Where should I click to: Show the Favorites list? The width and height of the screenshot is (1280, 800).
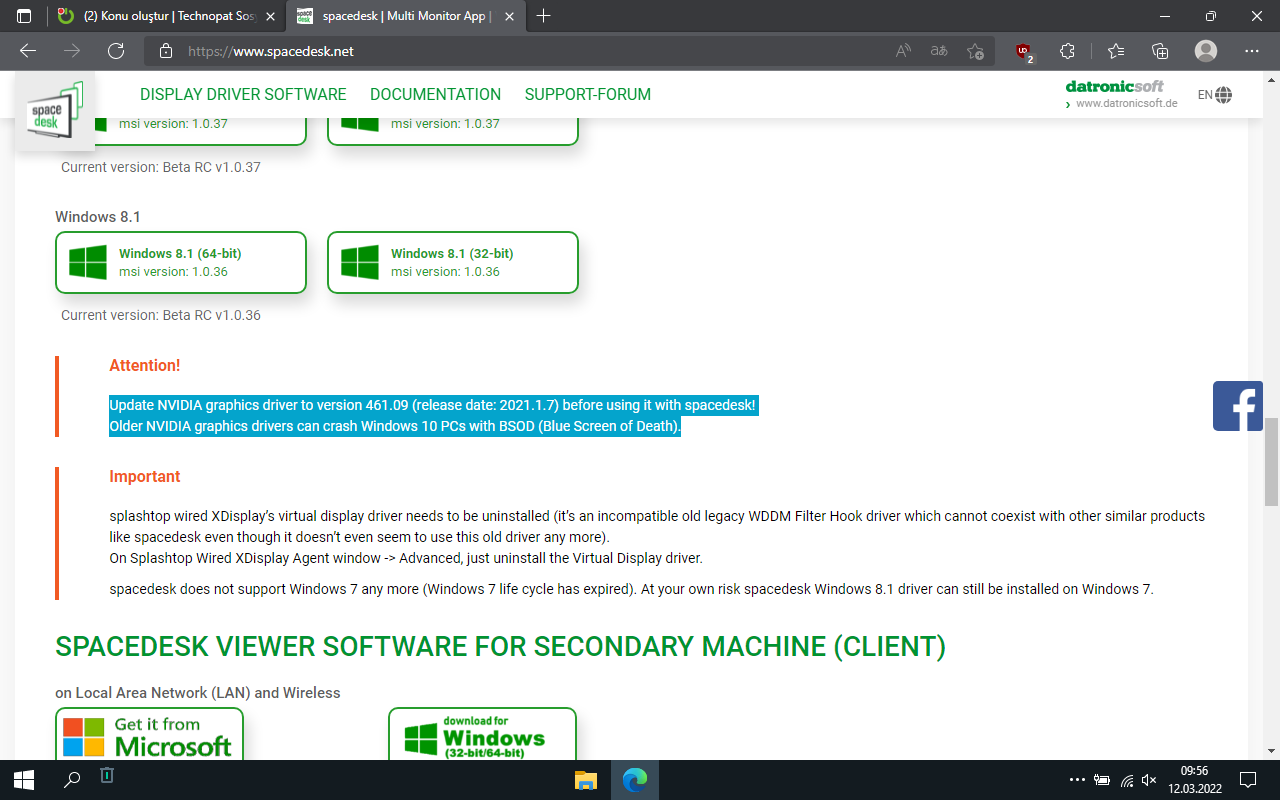(x=1116, y=51)
